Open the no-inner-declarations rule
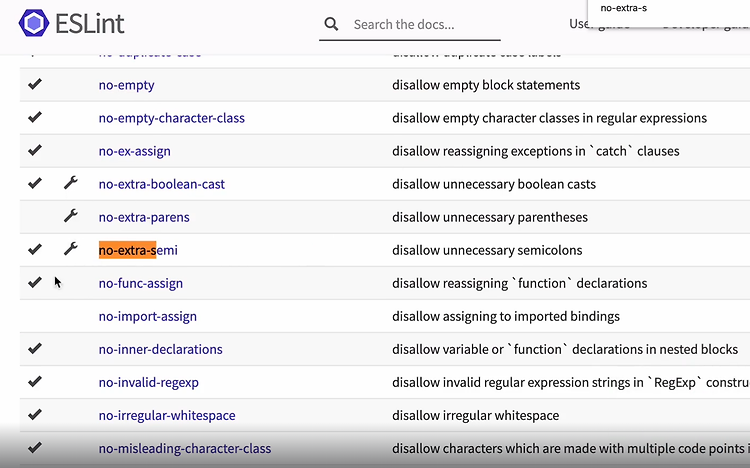750x468 pixels. (x=160, y=349)
